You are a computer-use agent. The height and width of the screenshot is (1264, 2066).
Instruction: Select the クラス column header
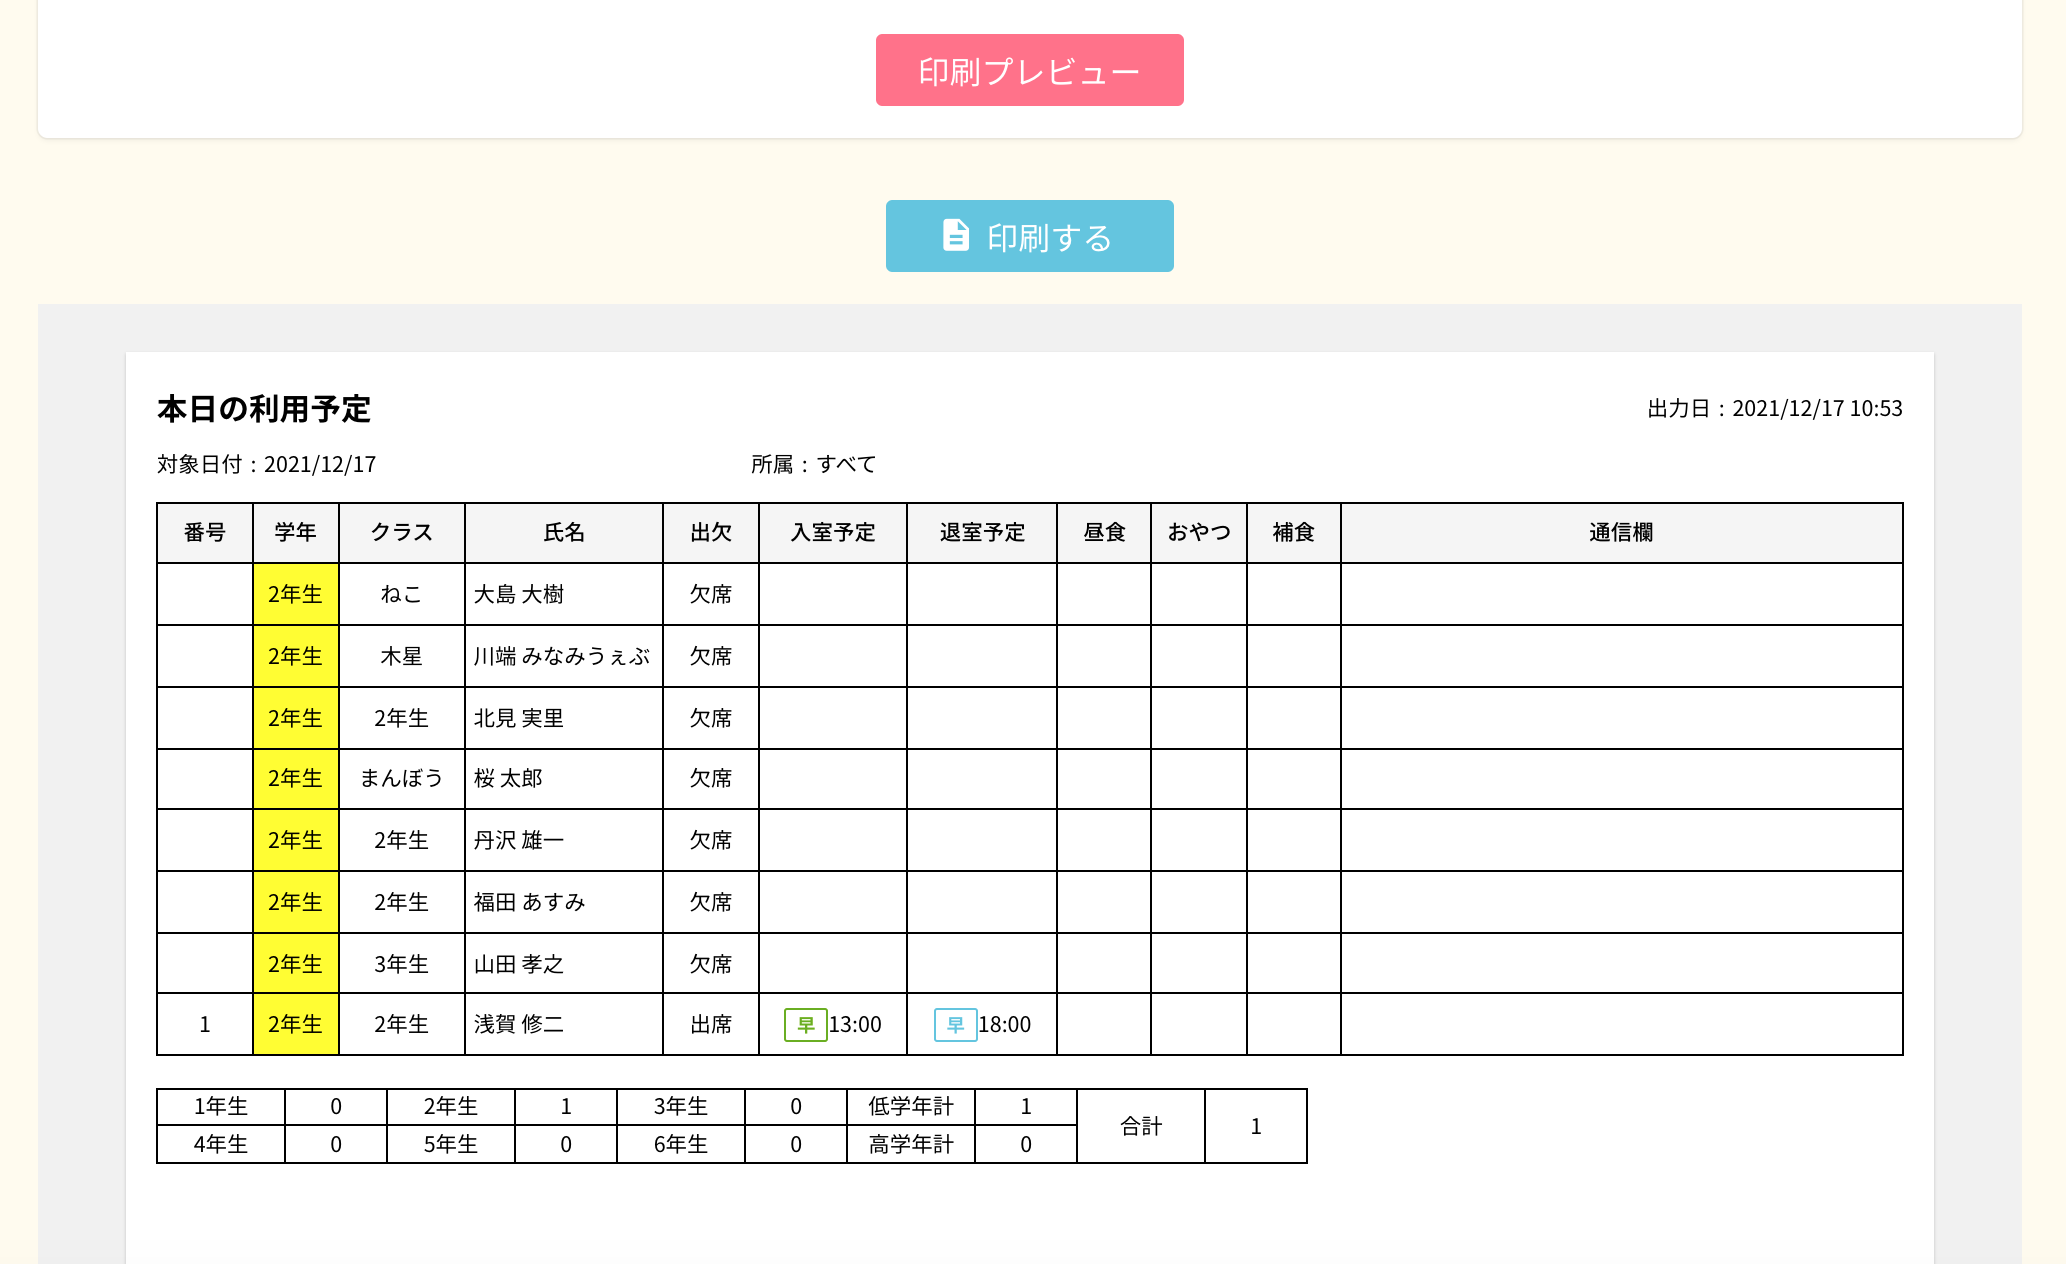(x=402, y=533)
